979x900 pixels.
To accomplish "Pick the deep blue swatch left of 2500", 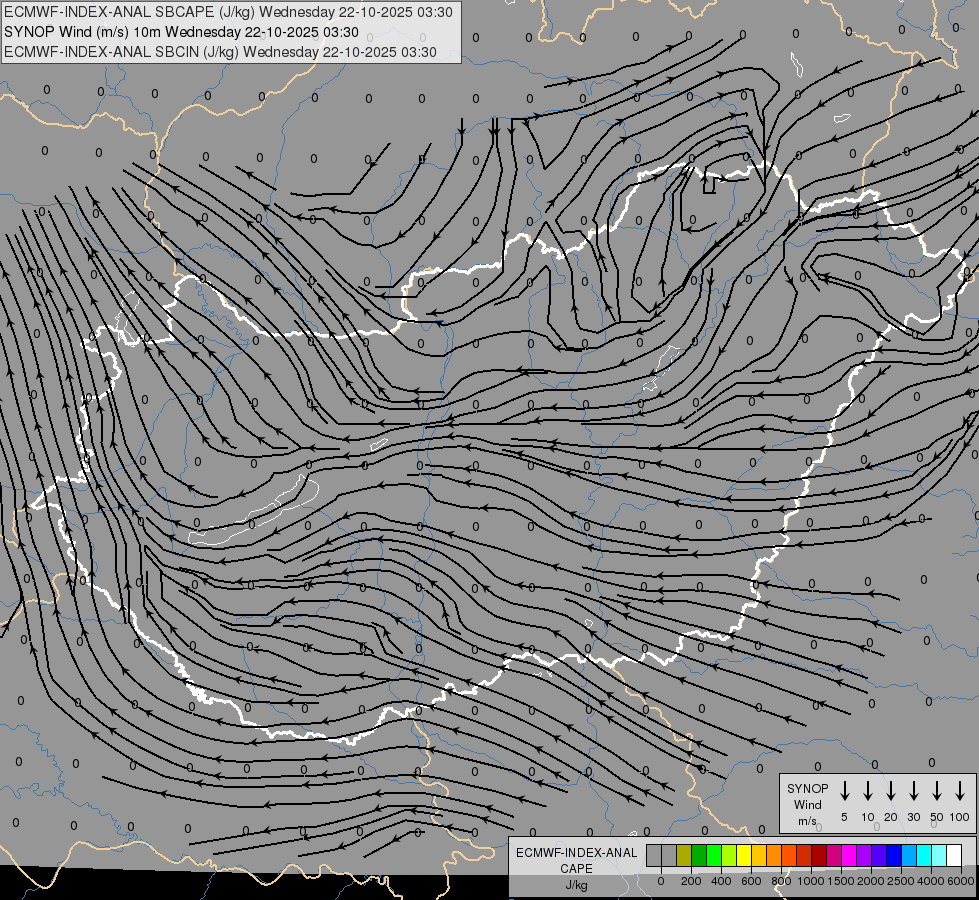I will pos(893,855).
